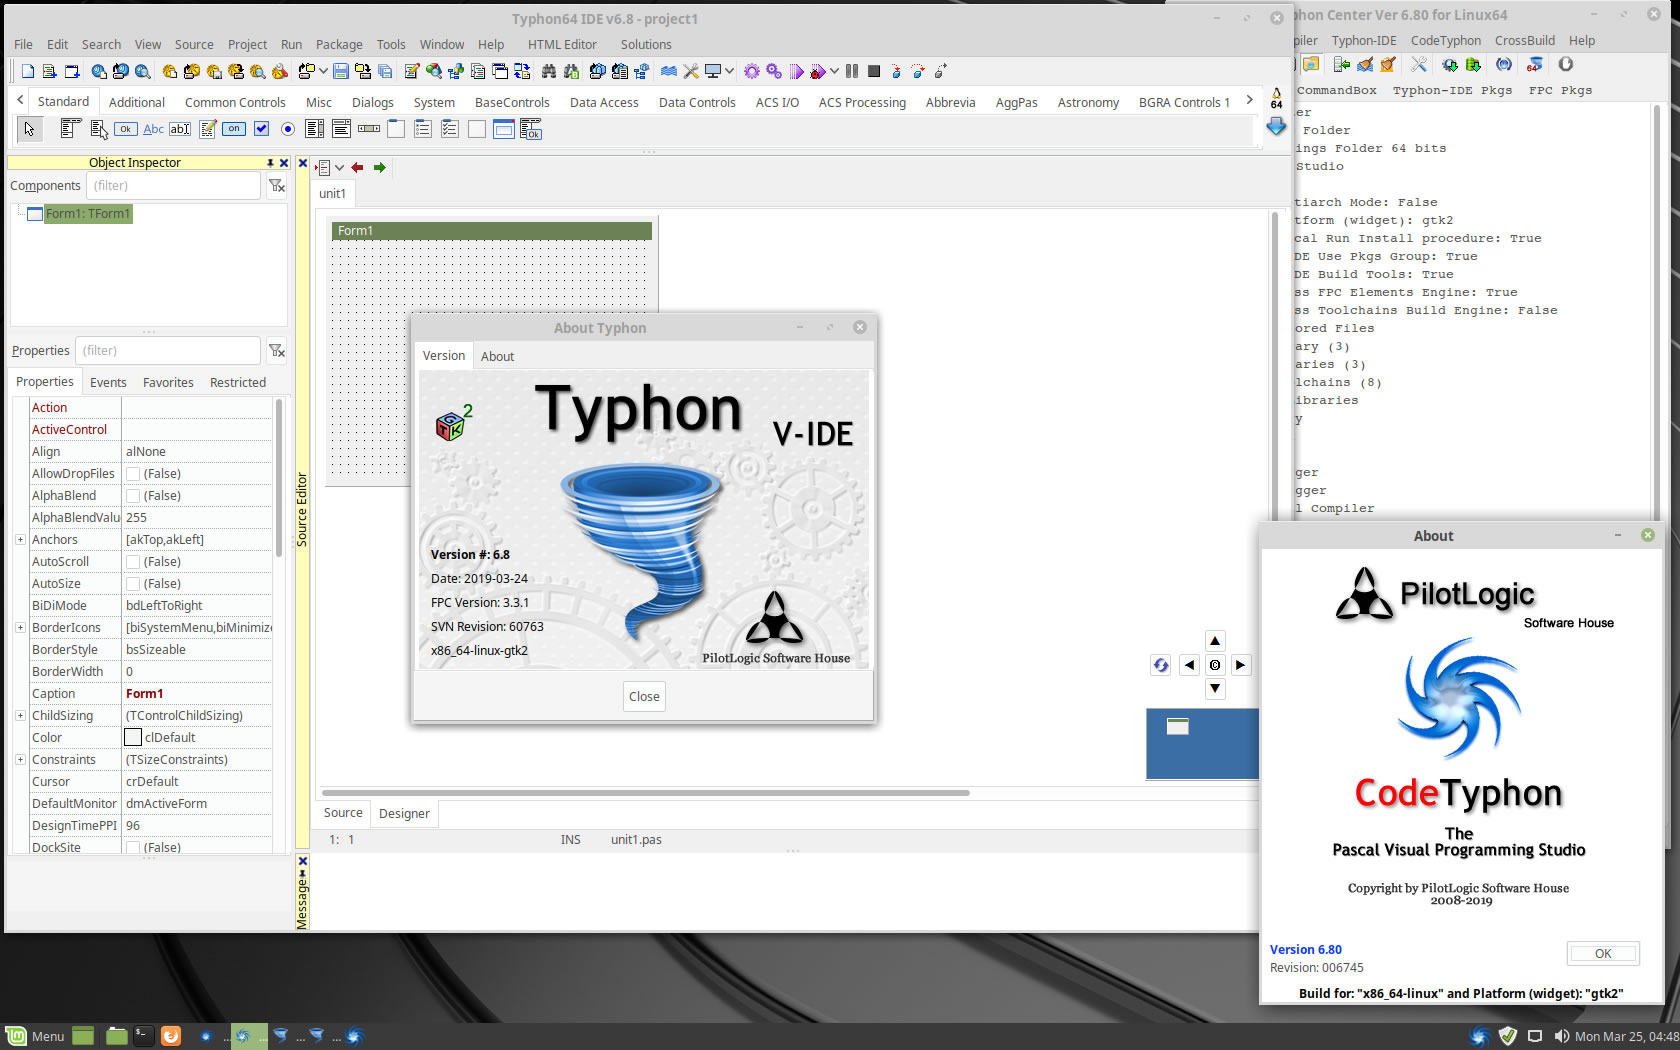
Task: Select Form1: TForm1 in component tree
Action: (x=88, y=214)
